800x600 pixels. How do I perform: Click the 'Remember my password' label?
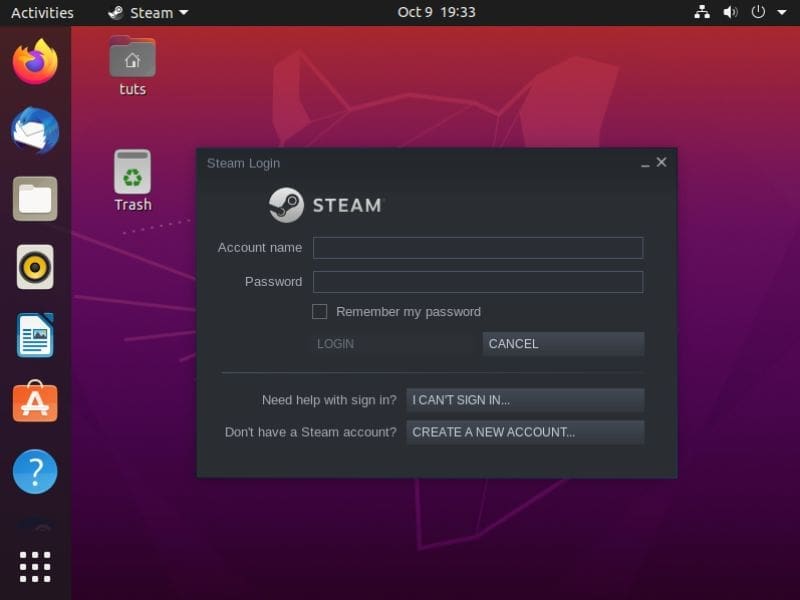(408, 312)
